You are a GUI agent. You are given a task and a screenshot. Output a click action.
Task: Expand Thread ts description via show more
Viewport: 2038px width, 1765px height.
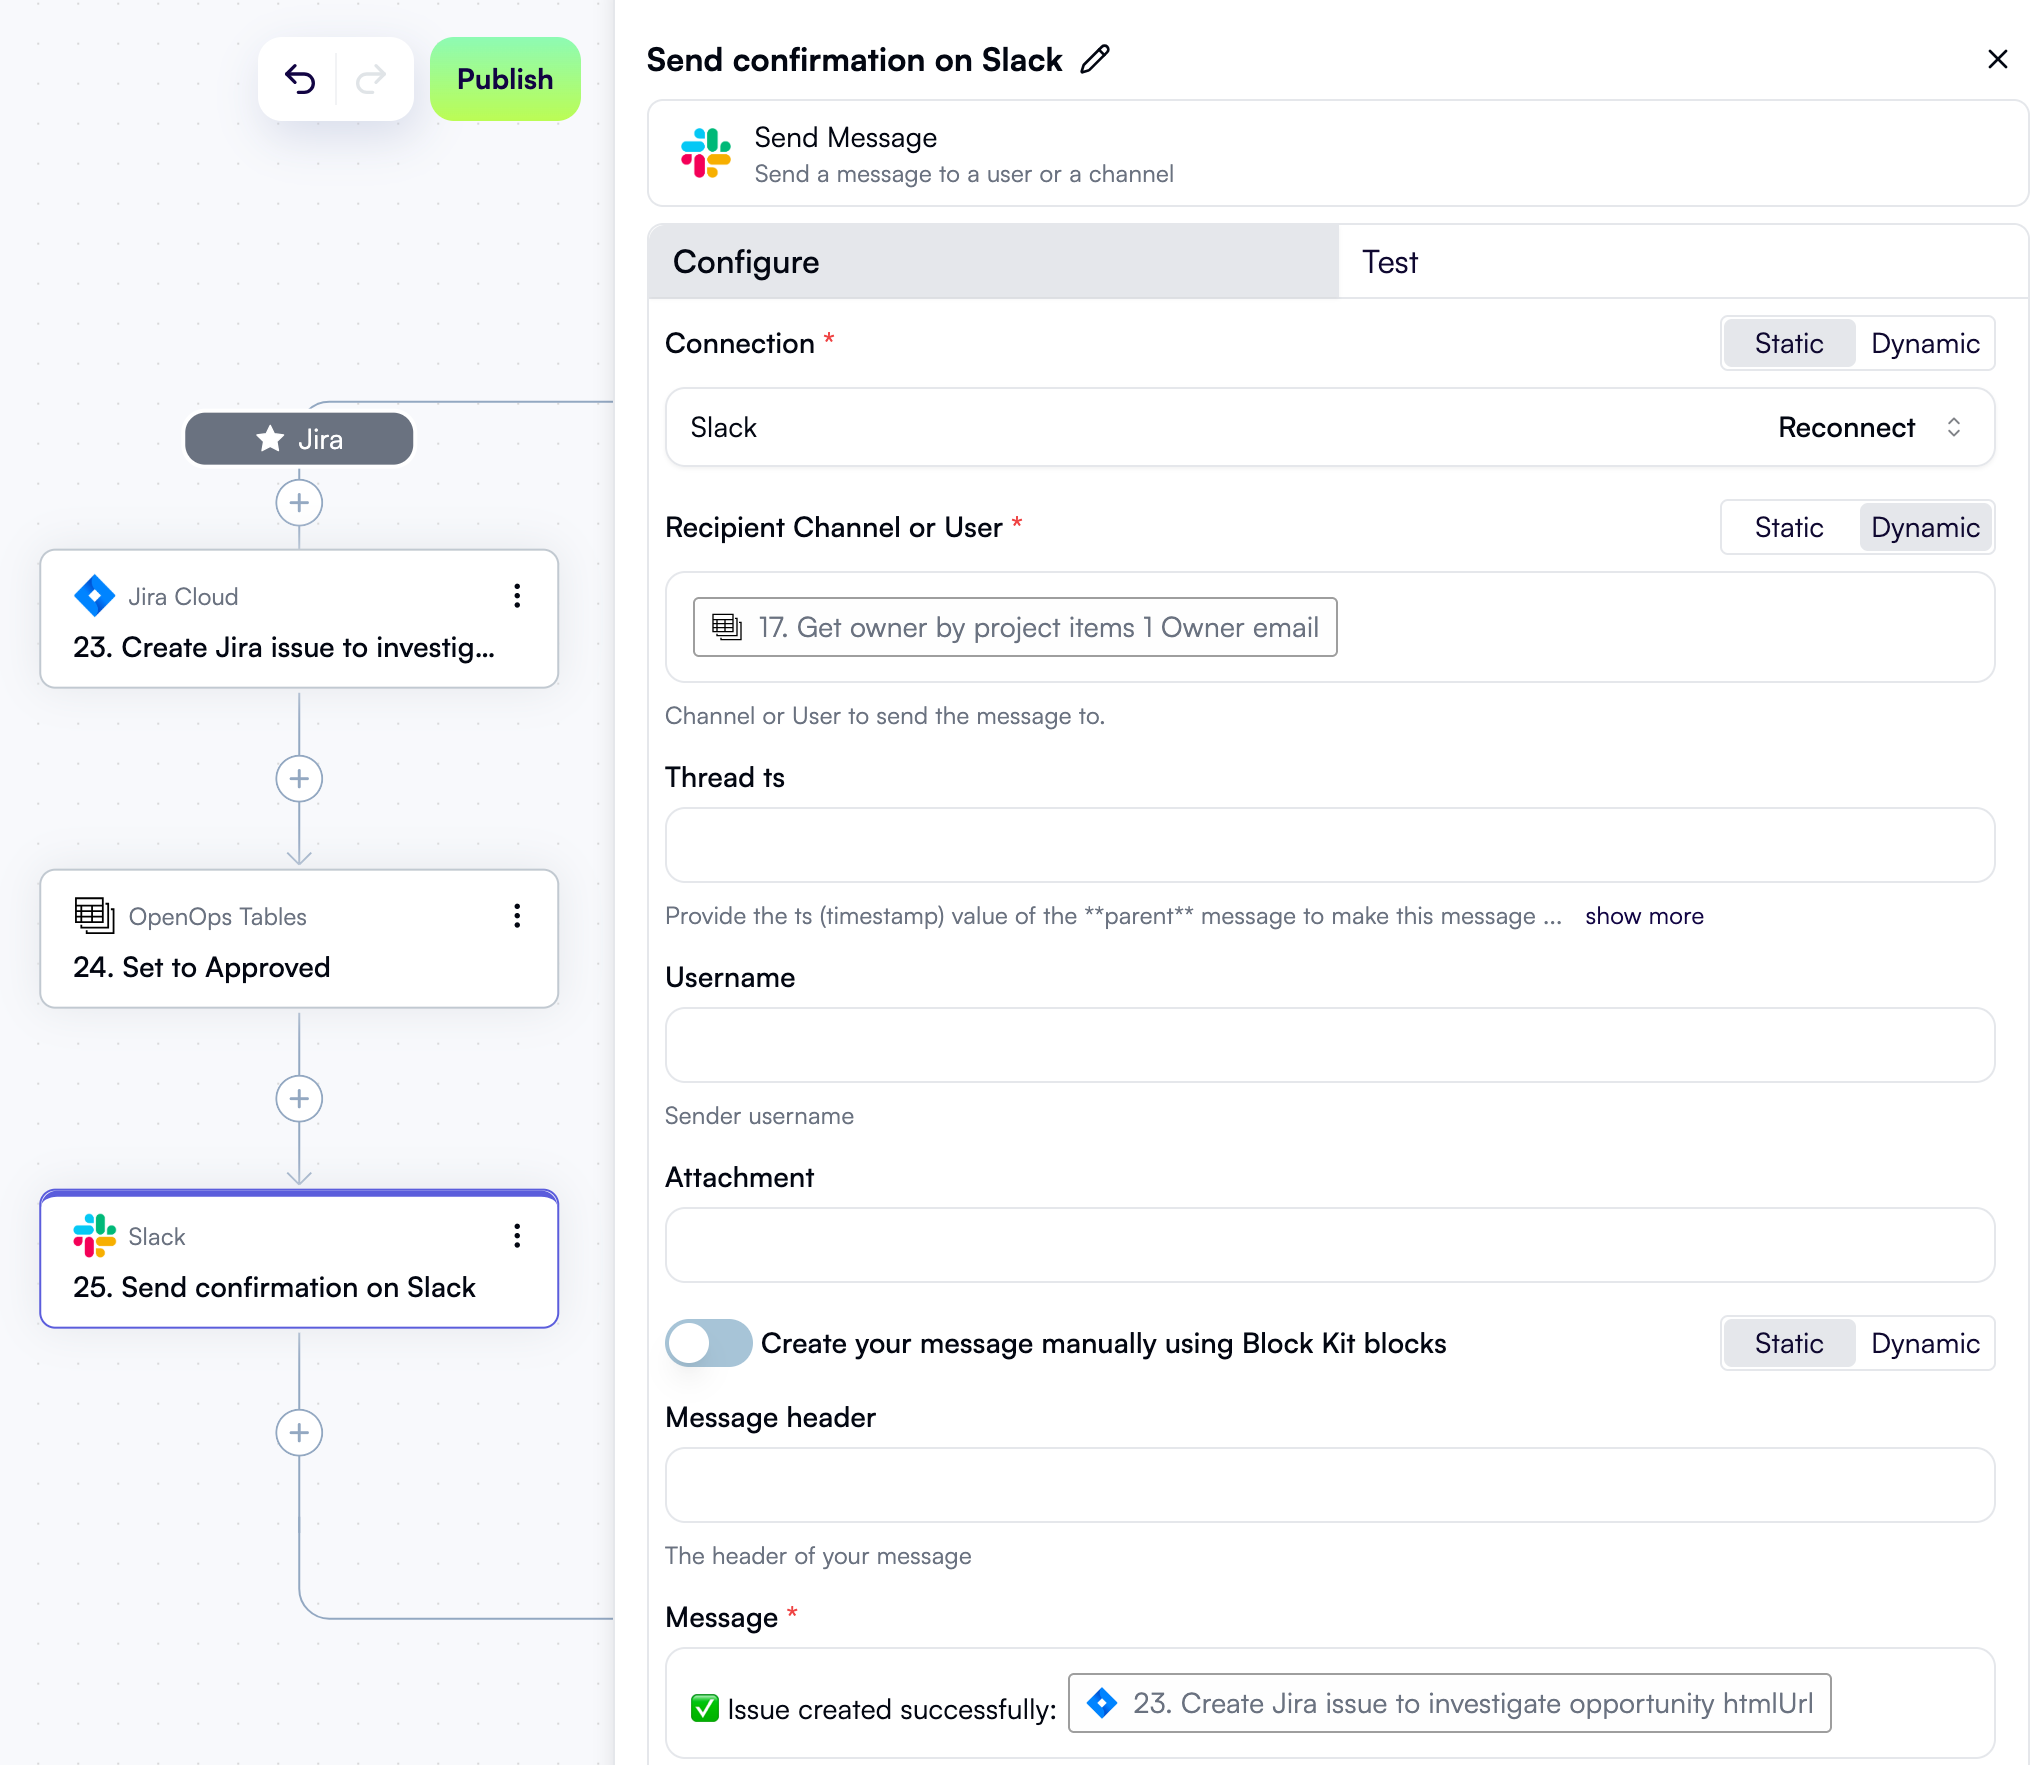pos(1644,915)
